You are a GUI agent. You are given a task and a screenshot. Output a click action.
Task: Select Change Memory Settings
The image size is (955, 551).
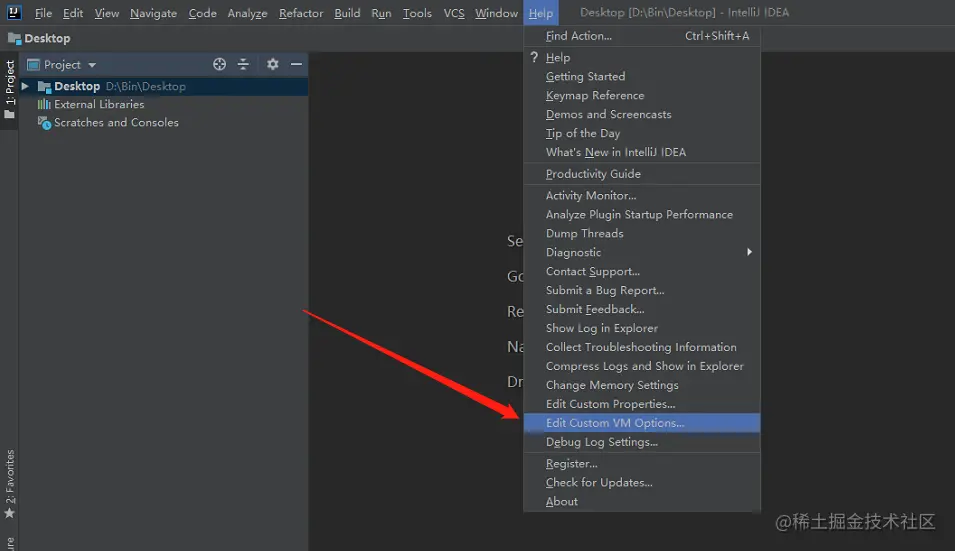pos(642,385)
